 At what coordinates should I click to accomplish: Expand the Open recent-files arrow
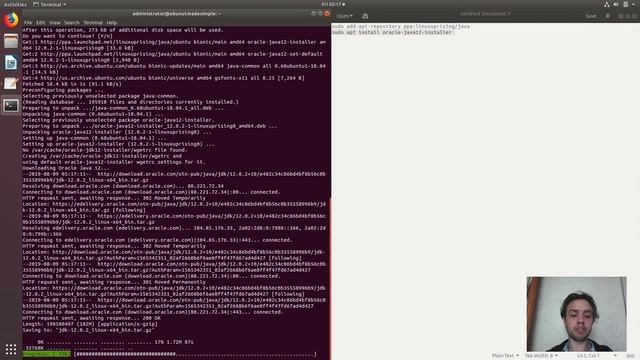(352, 16)
